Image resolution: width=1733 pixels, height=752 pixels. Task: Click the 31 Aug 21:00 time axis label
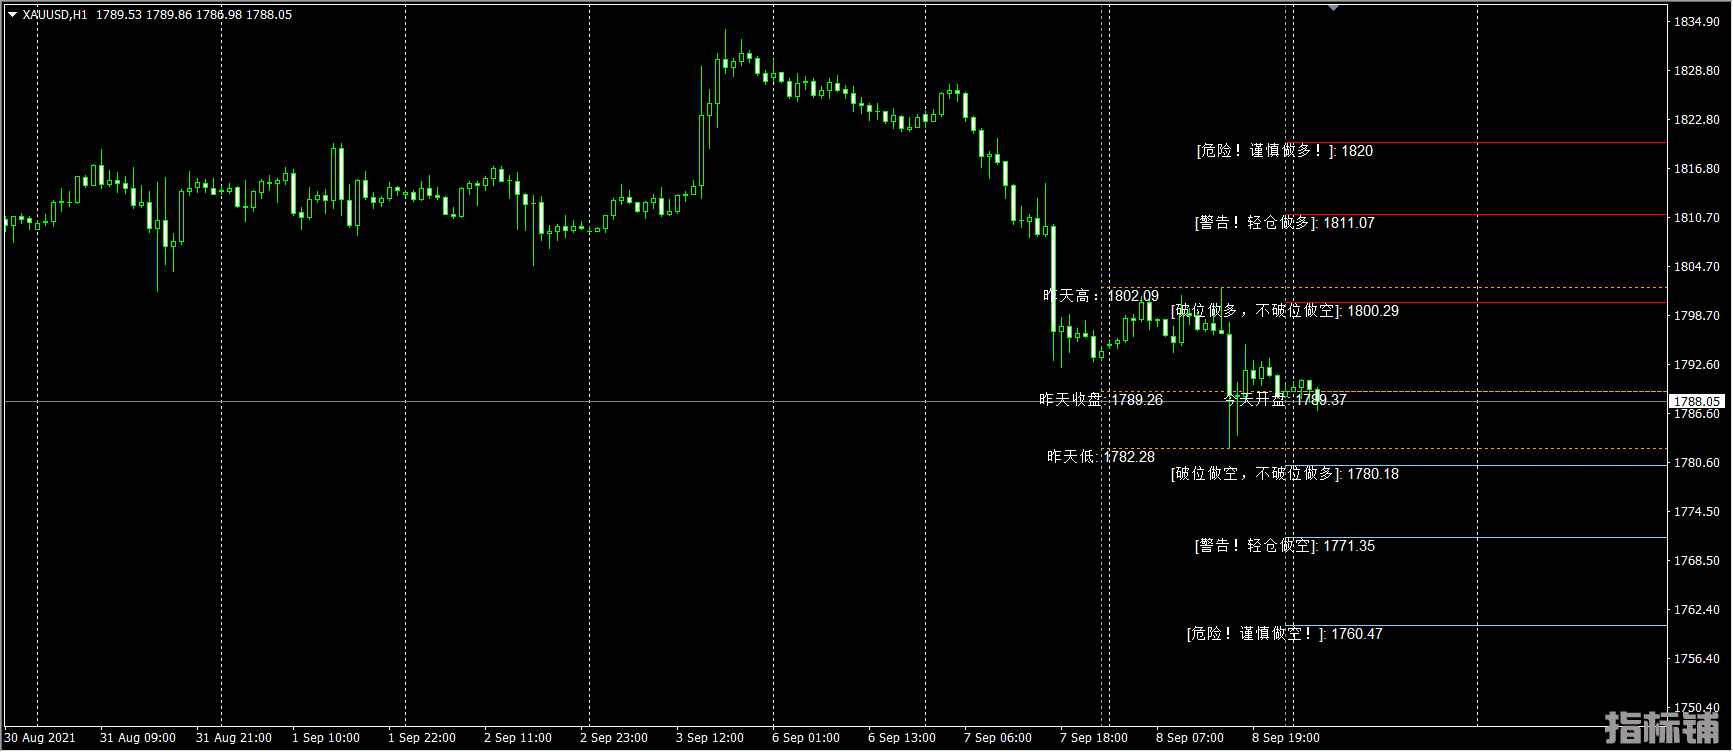tap(234, 738)
